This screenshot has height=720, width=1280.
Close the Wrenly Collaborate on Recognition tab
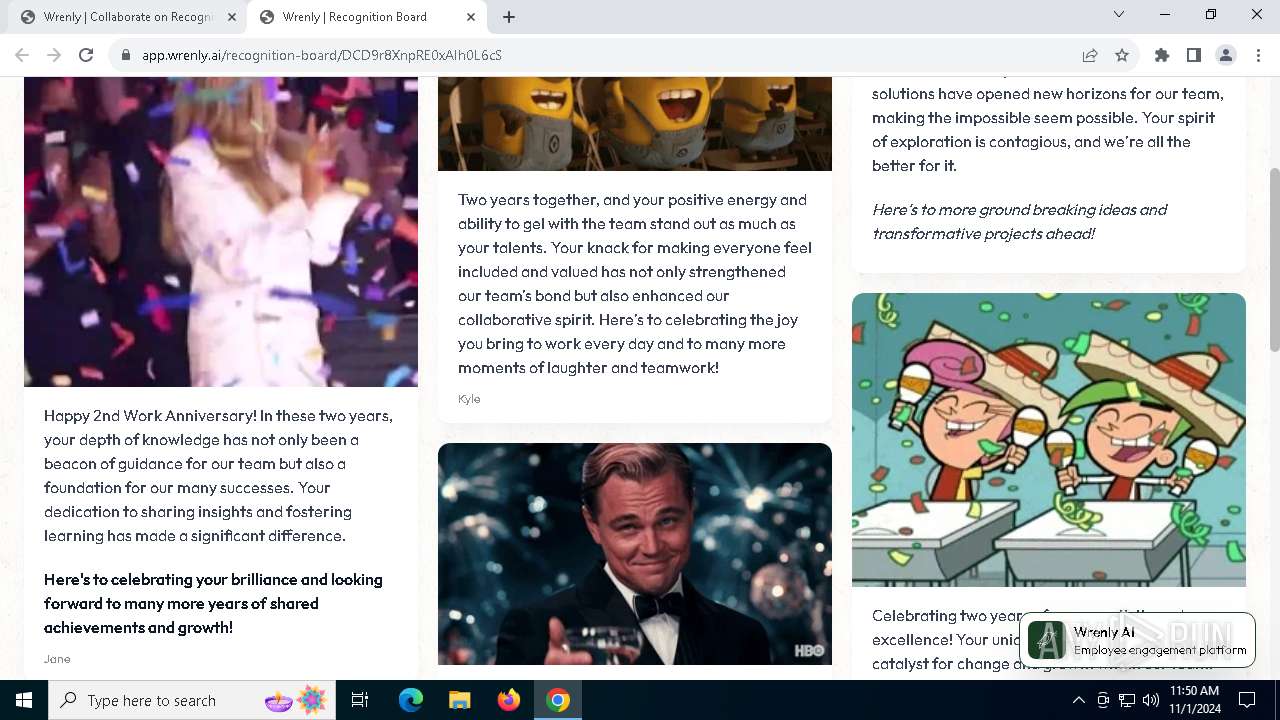pyautogui.click(x=232, y=17)
